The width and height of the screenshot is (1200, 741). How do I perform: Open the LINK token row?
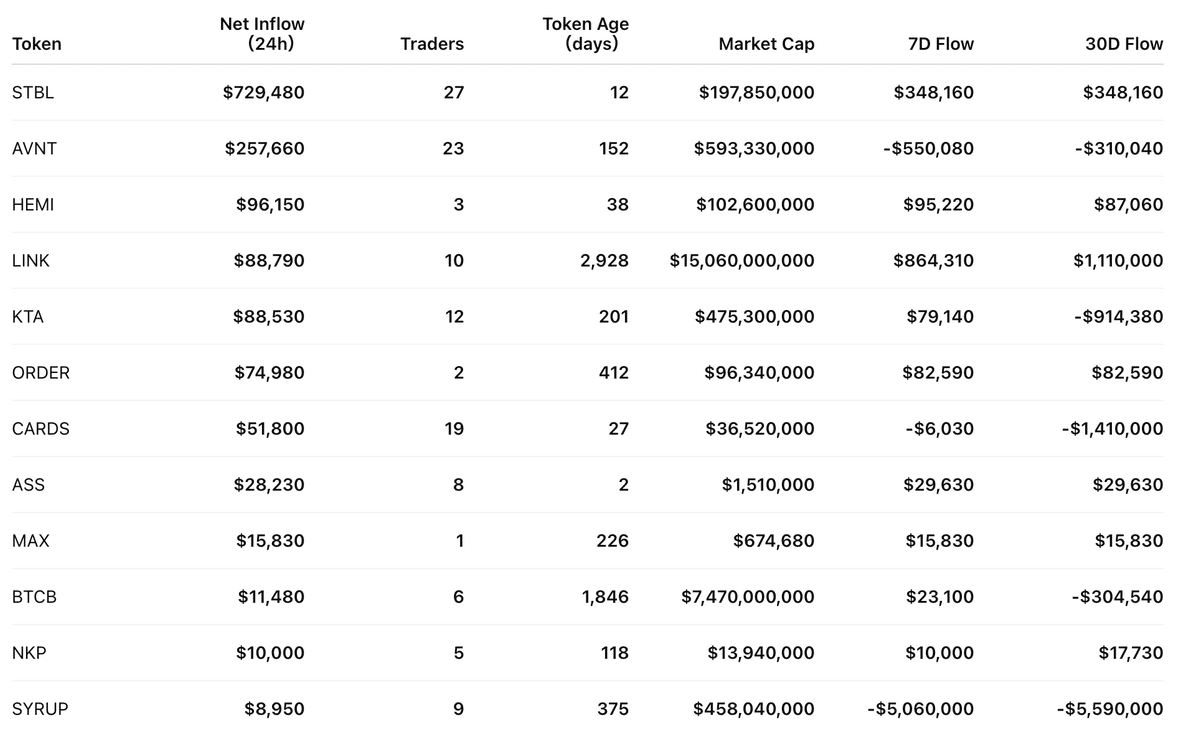[31, 261]
